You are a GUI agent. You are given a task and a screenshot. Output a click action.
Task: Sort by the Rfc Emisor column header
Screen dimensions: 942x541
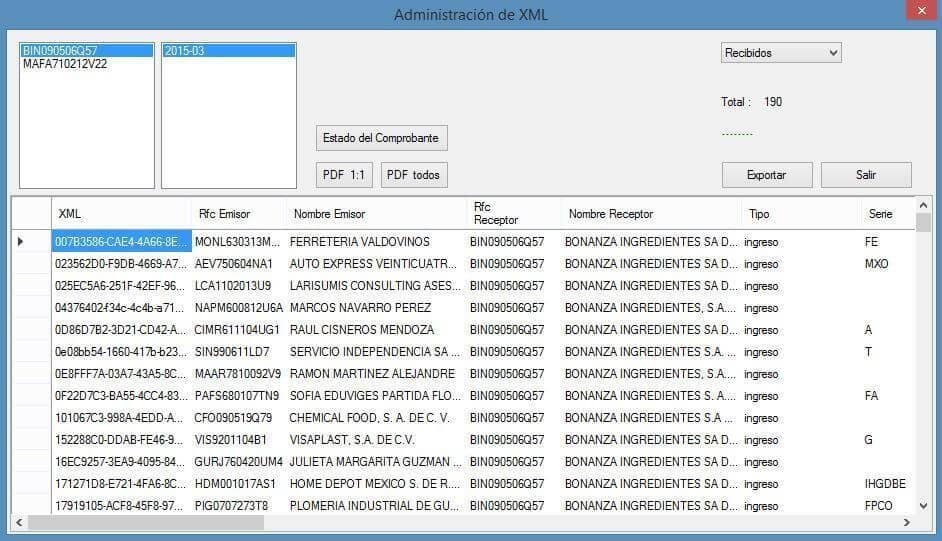tap(239, 214)
